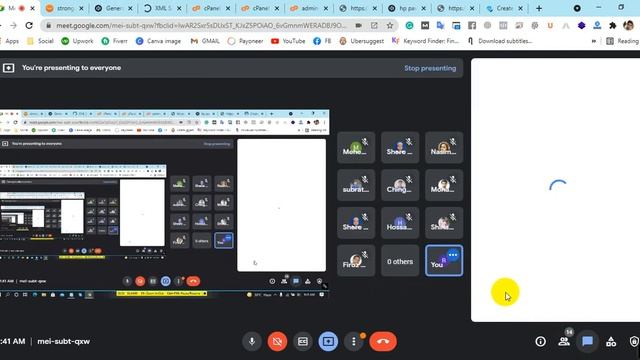Open the YouTube bookmark
Image resolution: width=640 pixels, height=360 pixels.
[288, 41]
